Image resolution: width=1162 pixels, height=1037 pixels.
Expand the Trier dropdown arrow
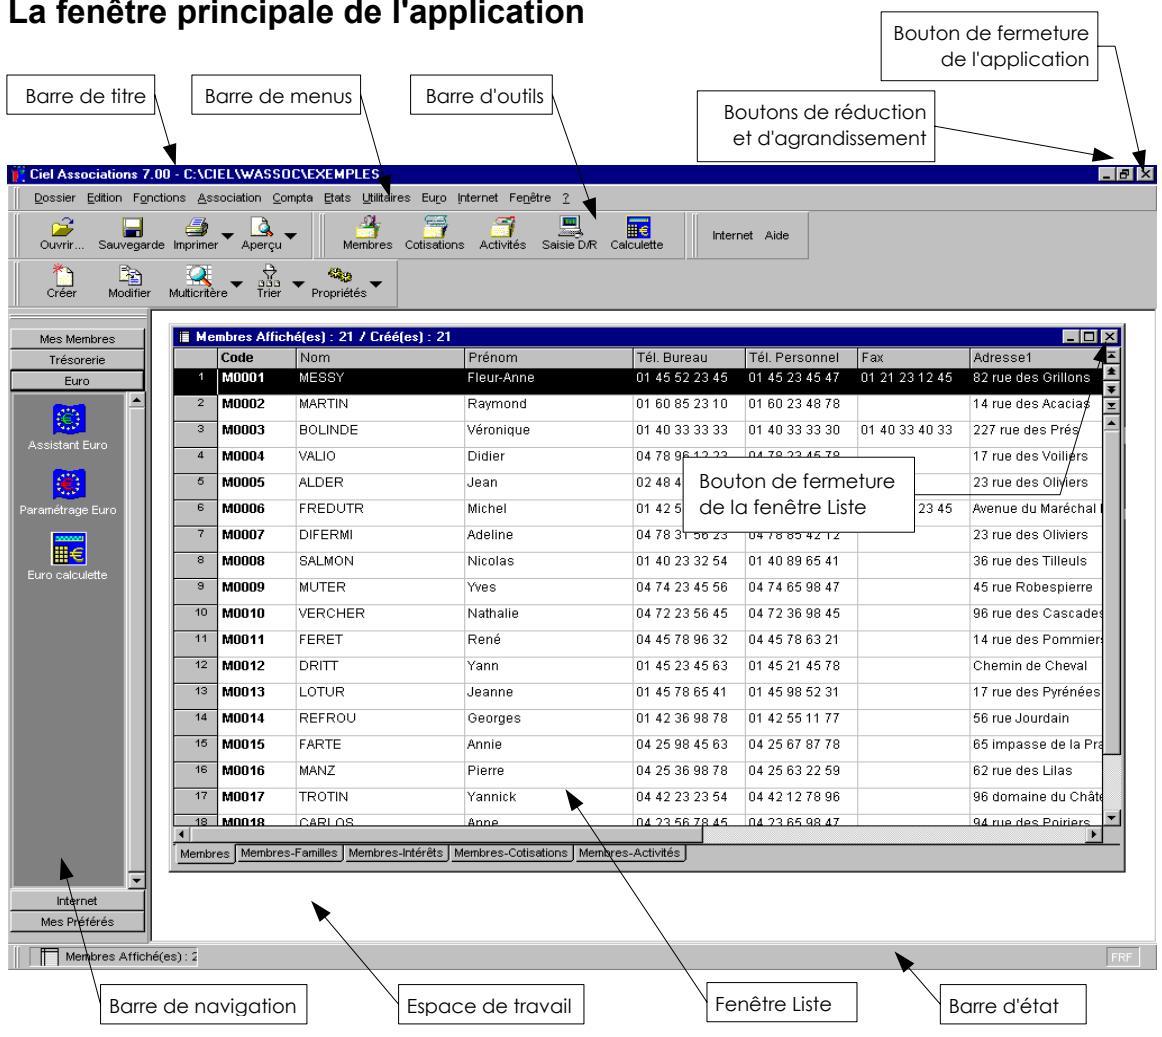tap(298, 284)
